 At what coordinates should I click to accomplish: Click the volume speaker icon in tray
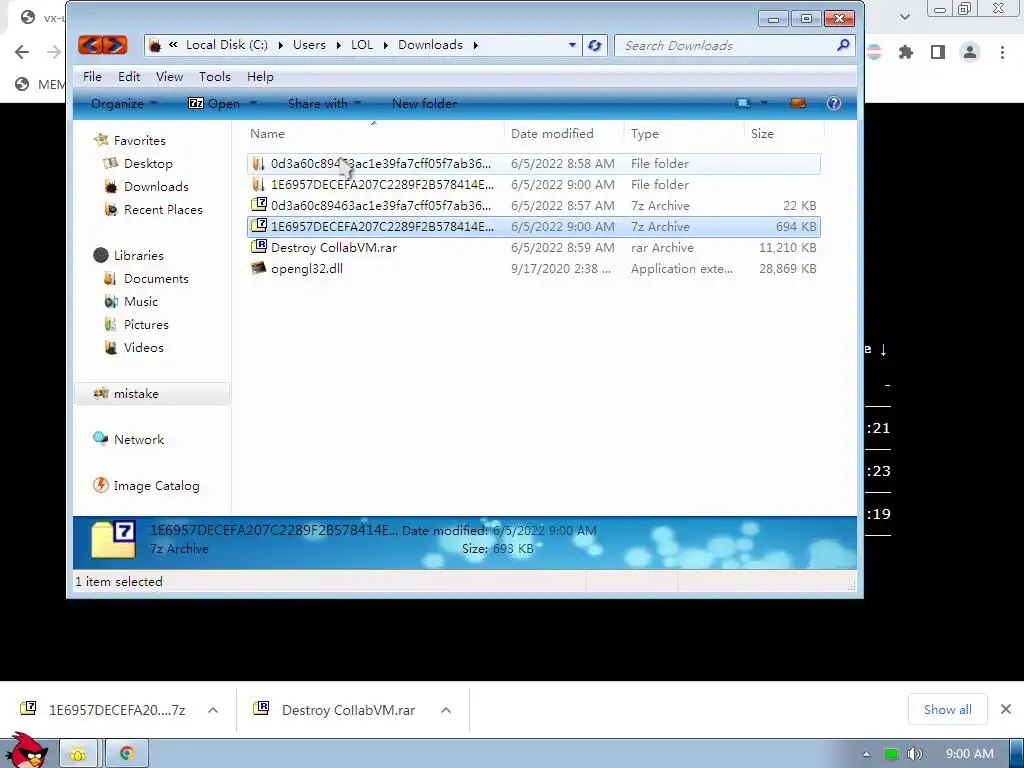[x=914, y=754]
